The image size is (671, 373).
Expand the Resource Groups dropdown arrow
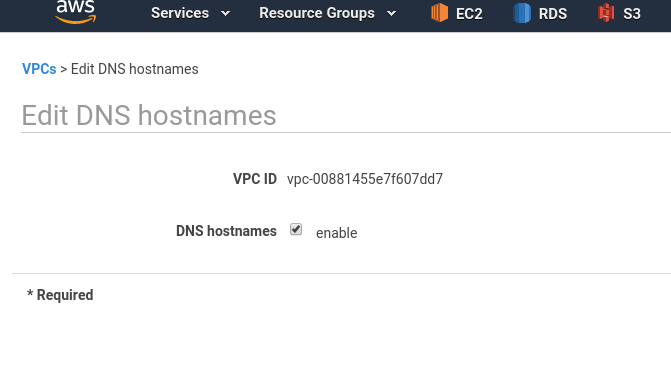(x=391, y=14)
